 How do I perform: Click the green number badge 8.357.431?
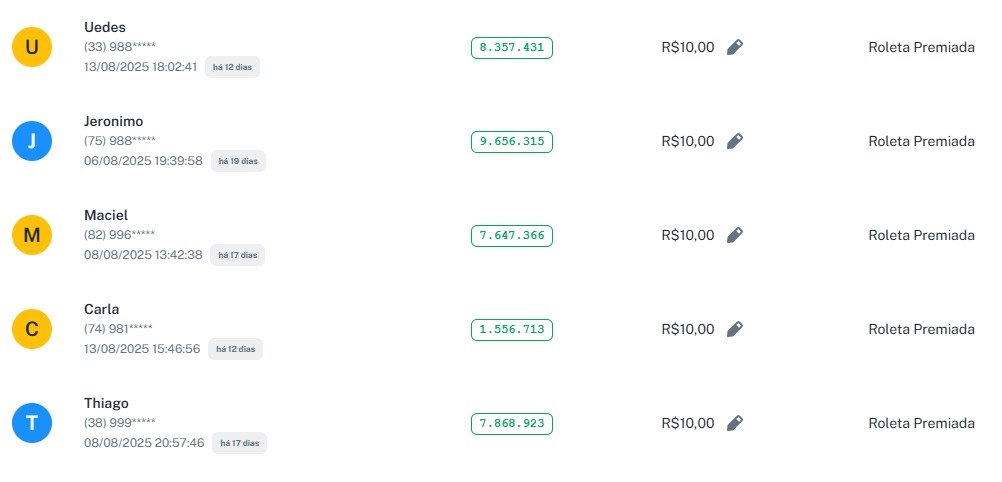point(512,47)
